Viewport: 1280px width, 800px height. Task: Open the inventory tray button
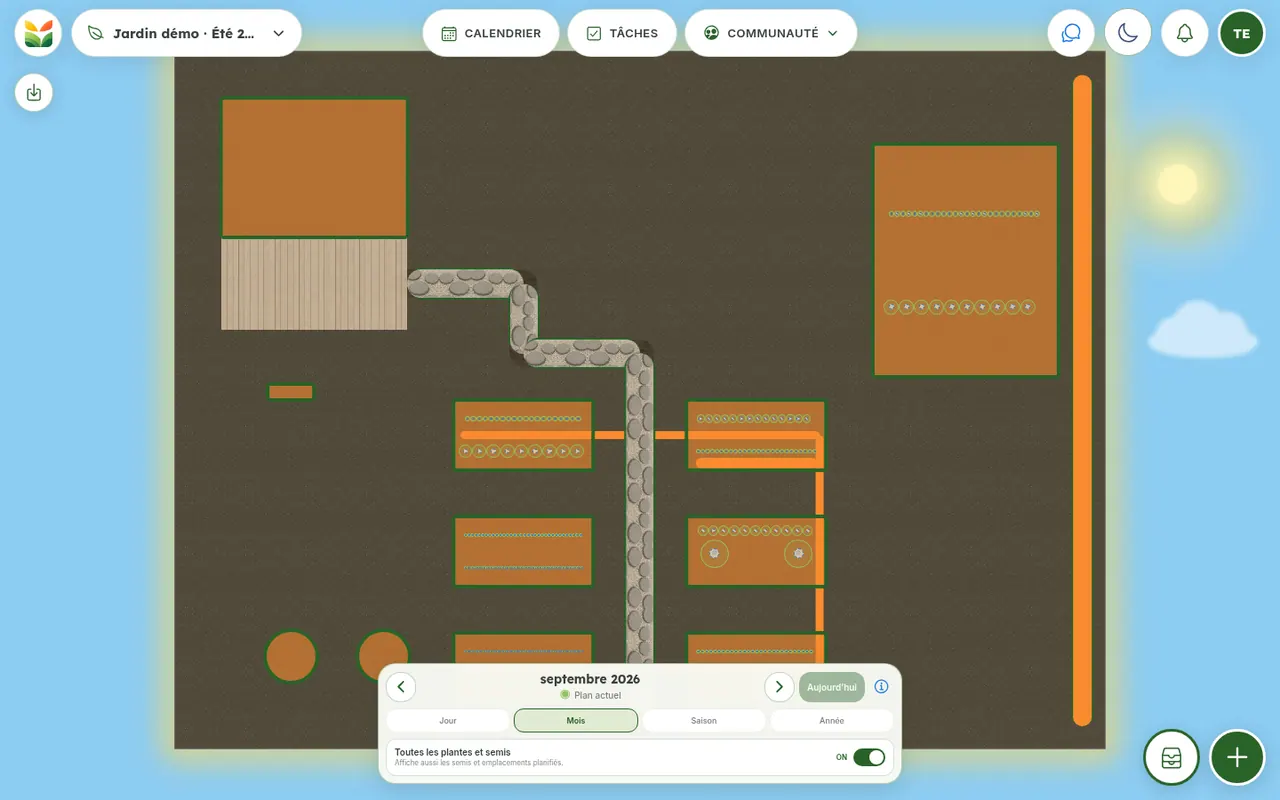[1172, 757]
